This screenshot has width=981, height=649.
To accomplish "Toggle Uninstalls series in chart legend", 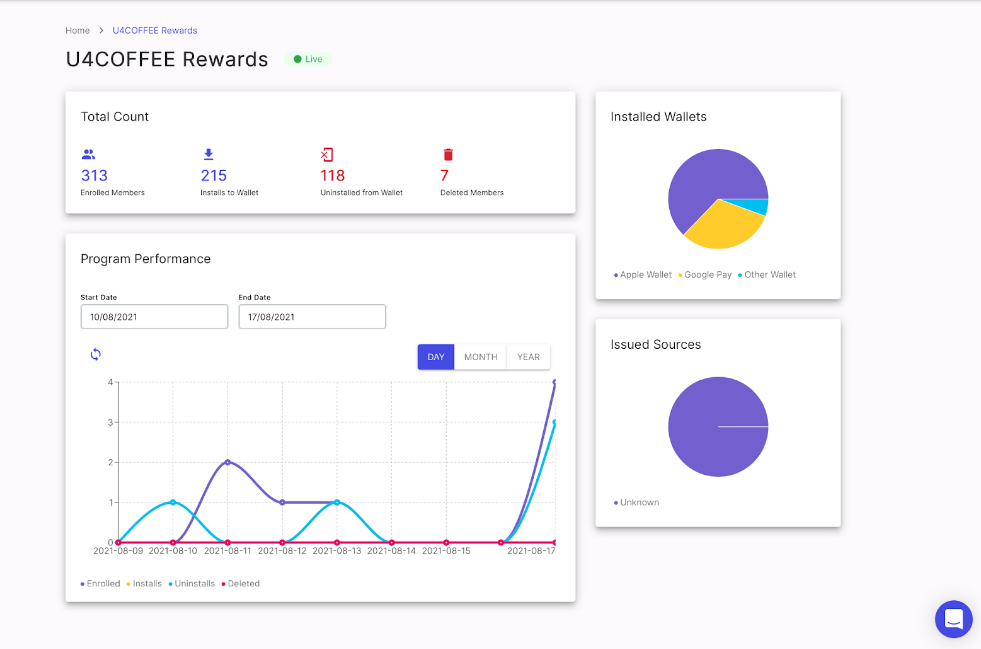I will 191,583.
